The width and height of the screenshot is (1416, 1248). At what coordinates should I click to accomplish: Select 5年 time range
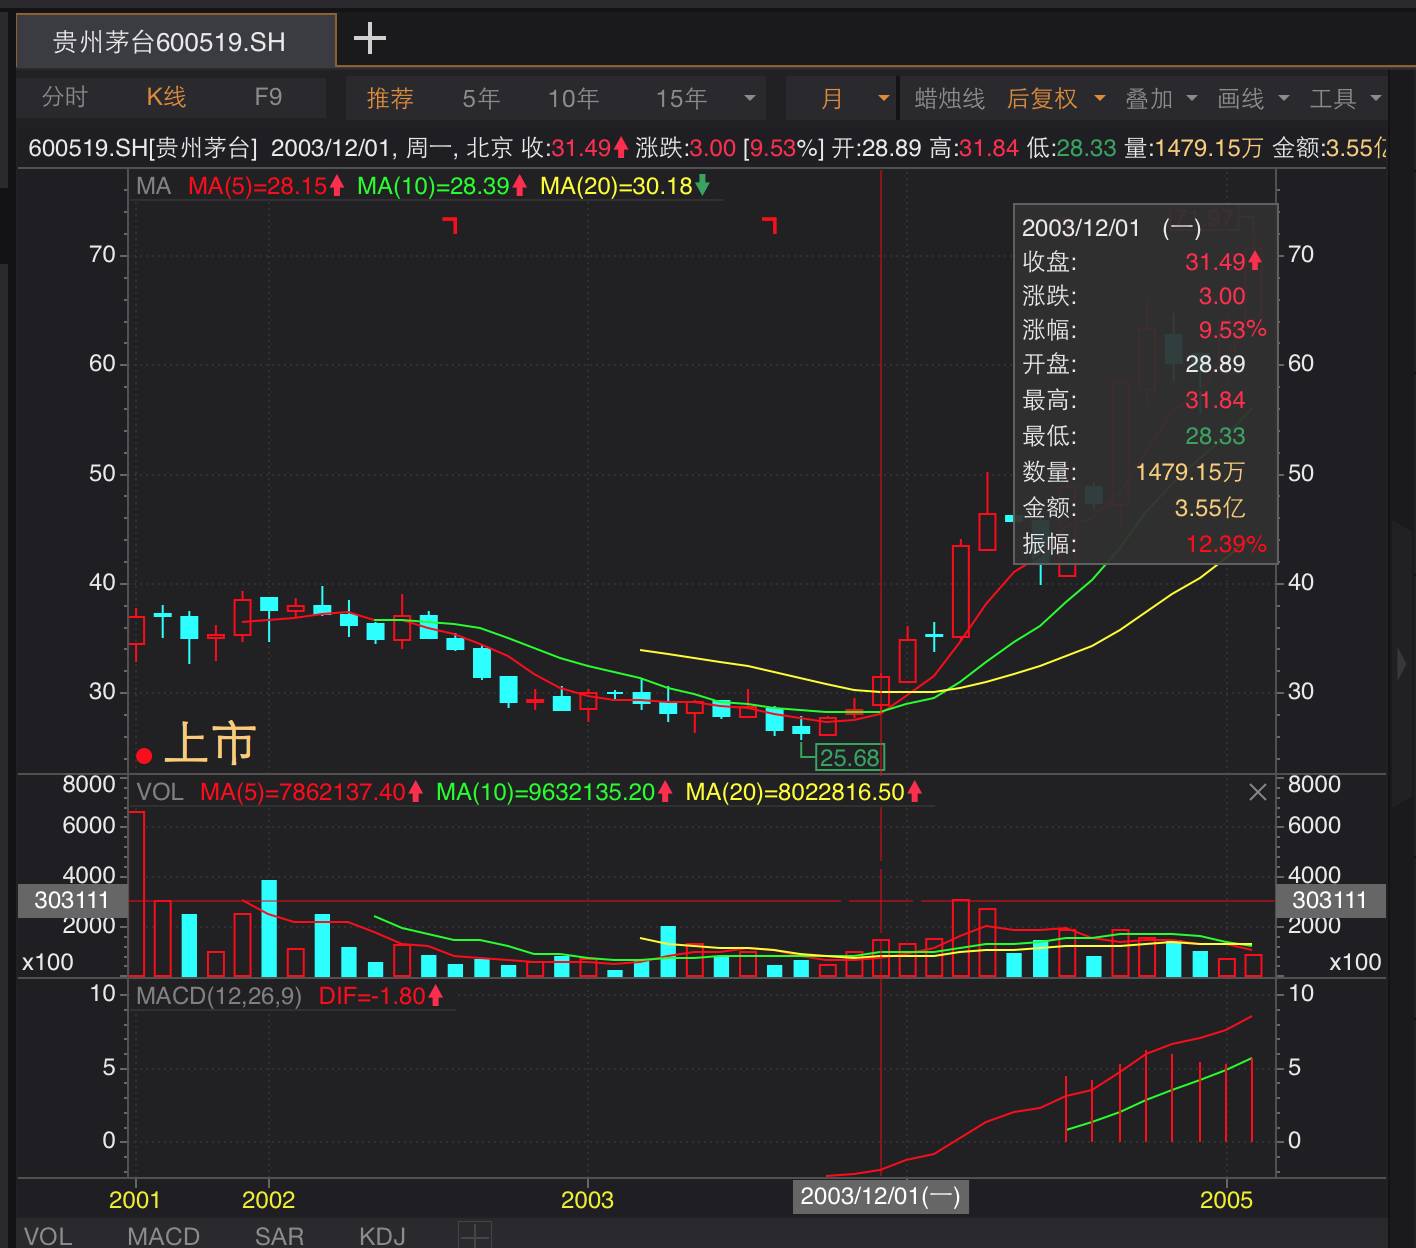[x=481, y=98]
